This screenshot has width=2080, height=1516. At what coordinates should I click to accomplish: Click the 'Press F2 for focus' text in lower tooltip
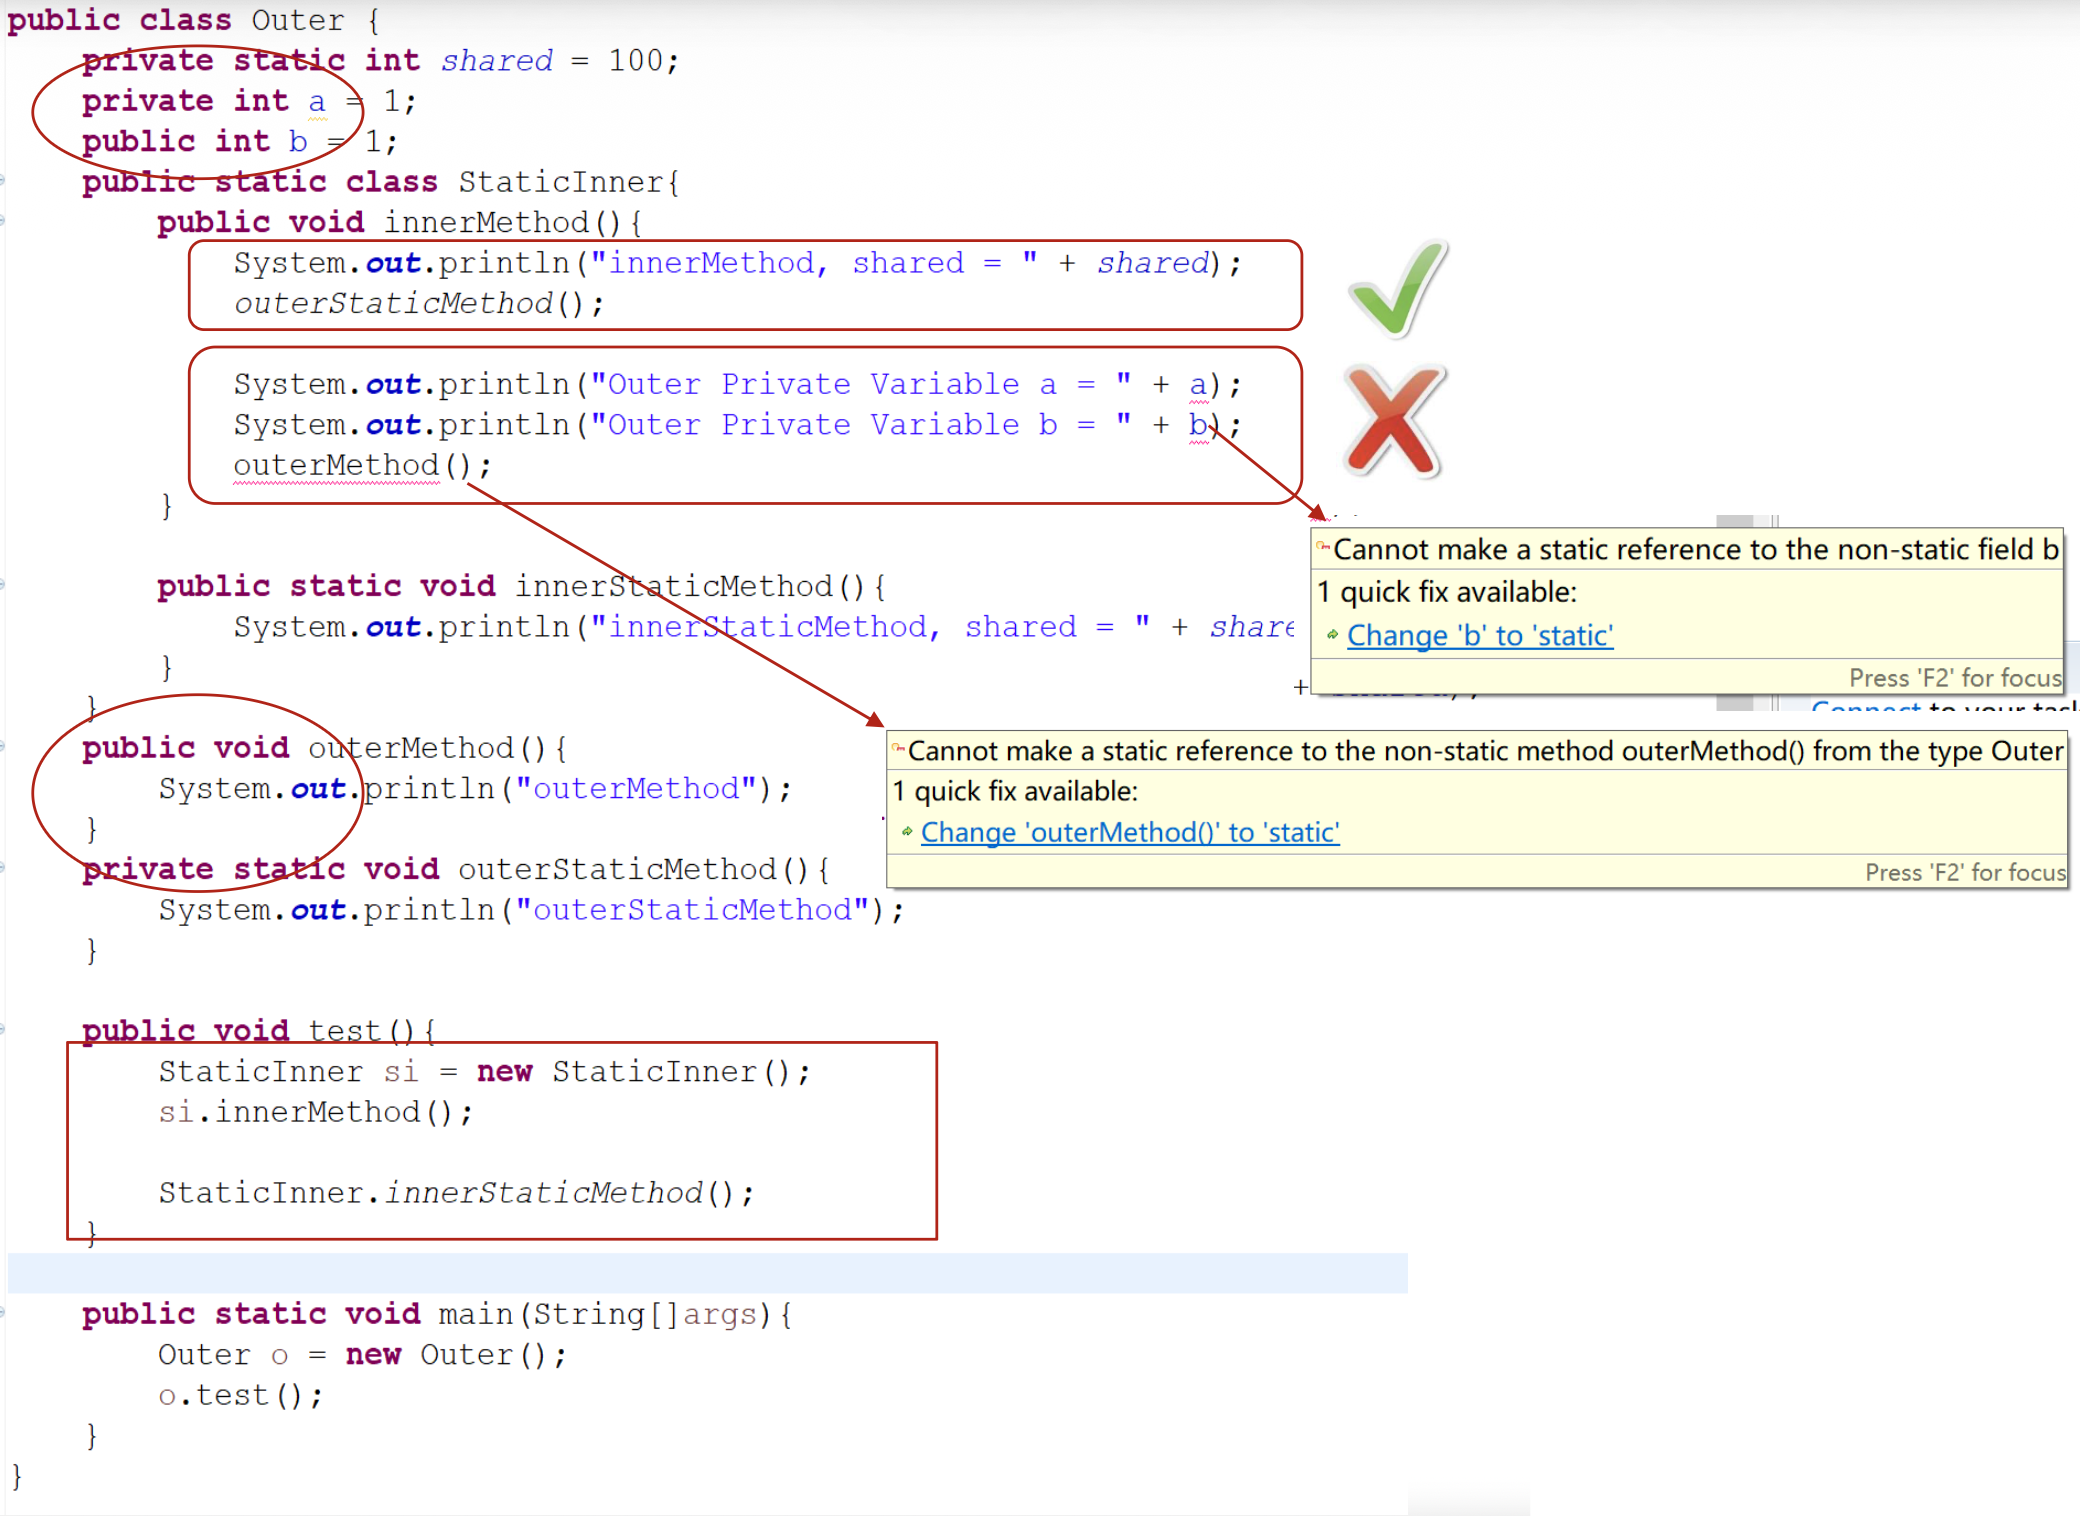1964,873
